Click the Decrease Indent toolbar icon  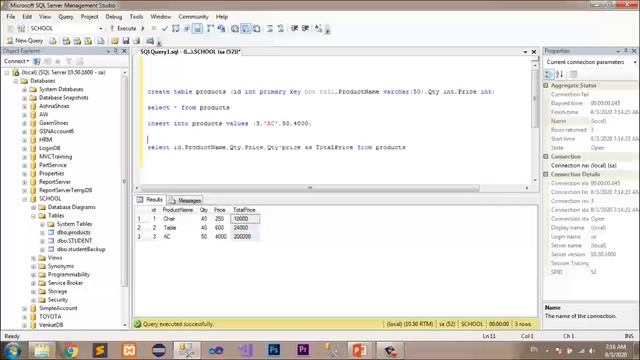click(x=294, y=29)
